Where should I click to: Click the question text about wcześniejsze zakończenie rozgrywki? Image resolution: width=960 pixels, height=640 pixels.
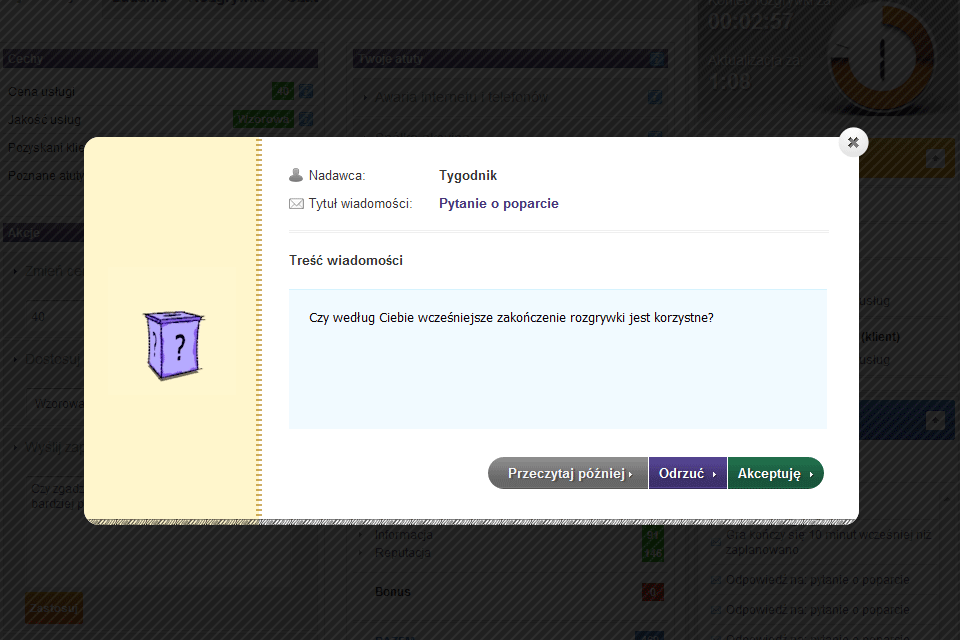pyautogui.click(x=511, y=318)
